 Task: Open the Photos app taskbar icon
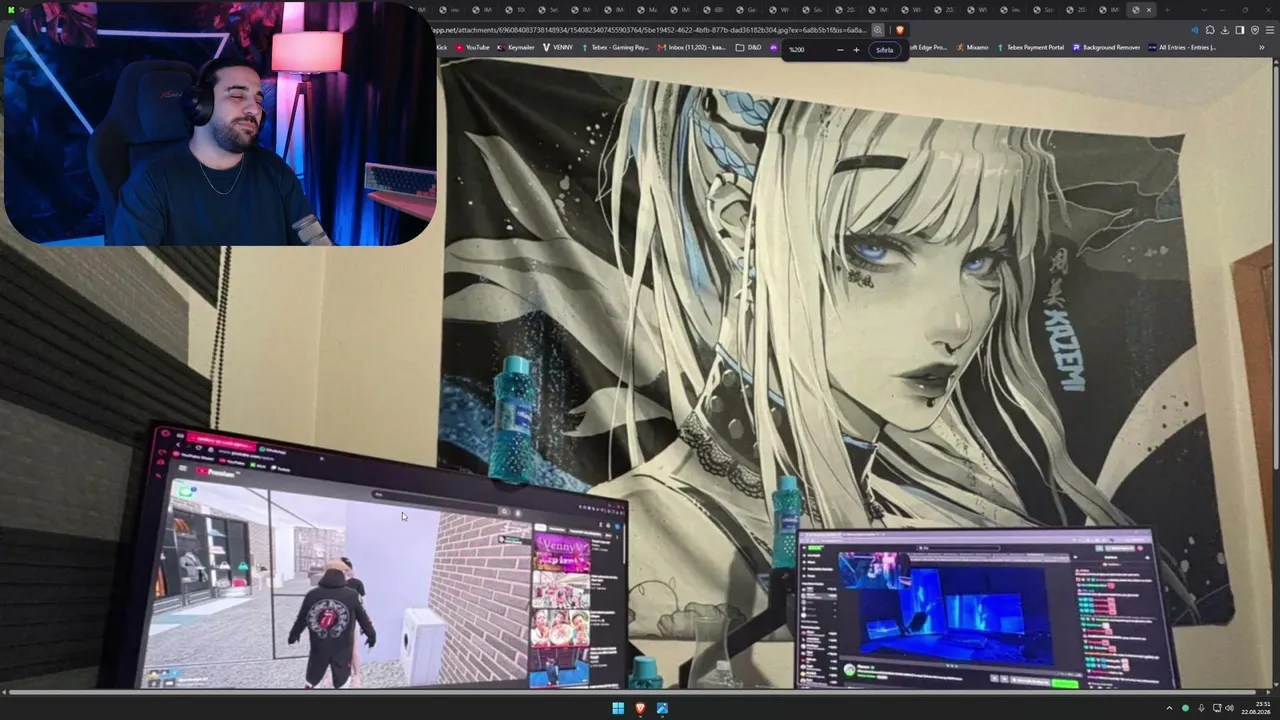pyautogui.click(x=662, y=709)
